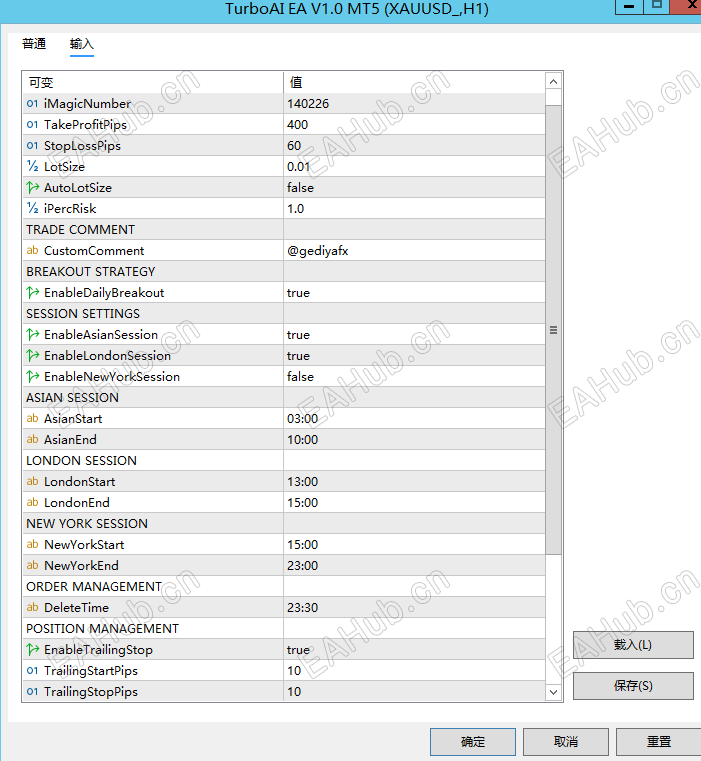Click the 载入(L) button
This screenshot has width=701, height=761.
click(633, 645)
